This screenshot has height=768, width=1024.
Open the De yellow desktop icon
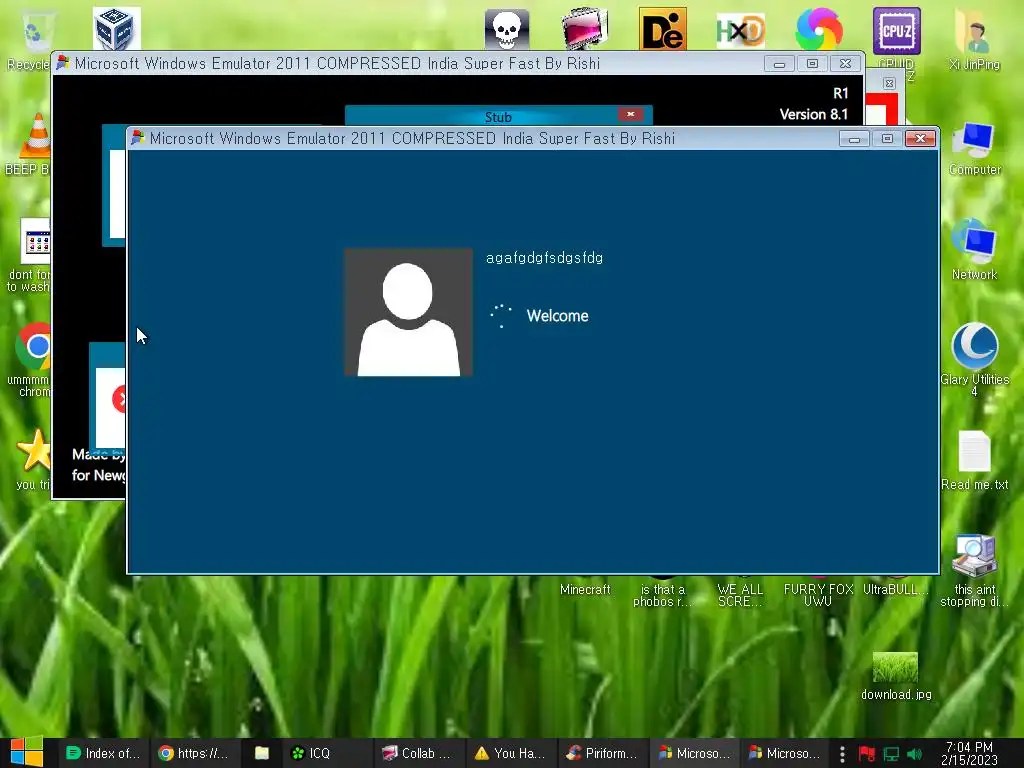[x=662, y=29]
